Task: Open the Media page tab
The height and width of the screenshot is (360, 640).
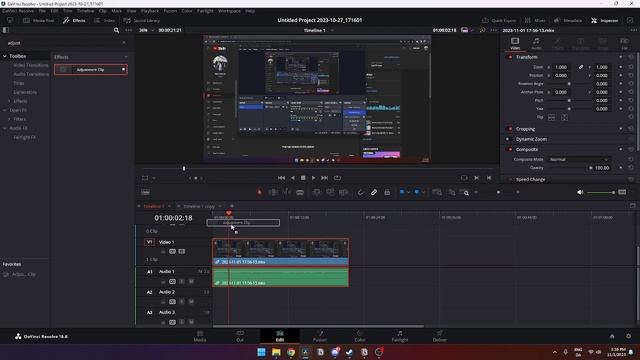Action: pyautogui.click(x=200, y=336)
